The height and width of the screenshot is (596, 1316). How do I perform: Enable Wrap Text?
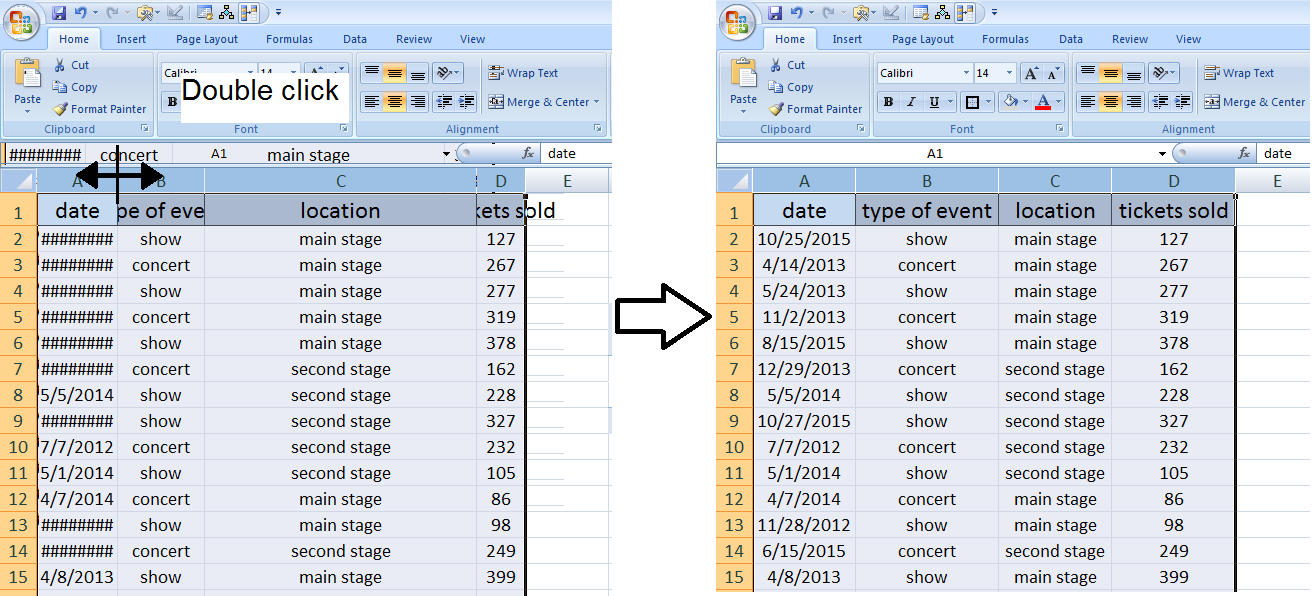(1248, 72)
